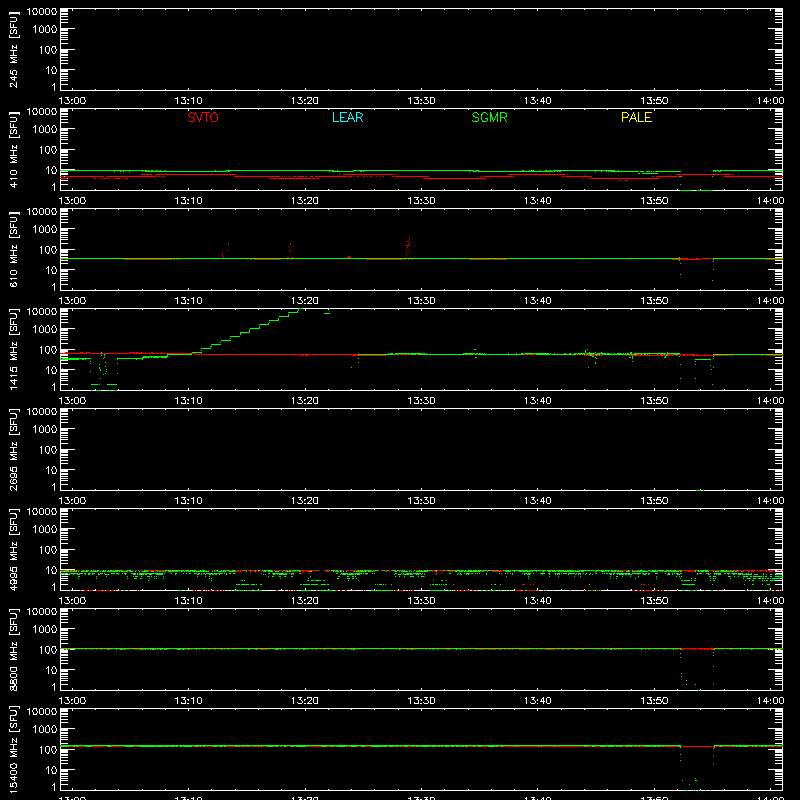Click 13:00 time label under 8800 MHz panel
Viewport: 800px width, 800px height.
[x=72, y=701]
